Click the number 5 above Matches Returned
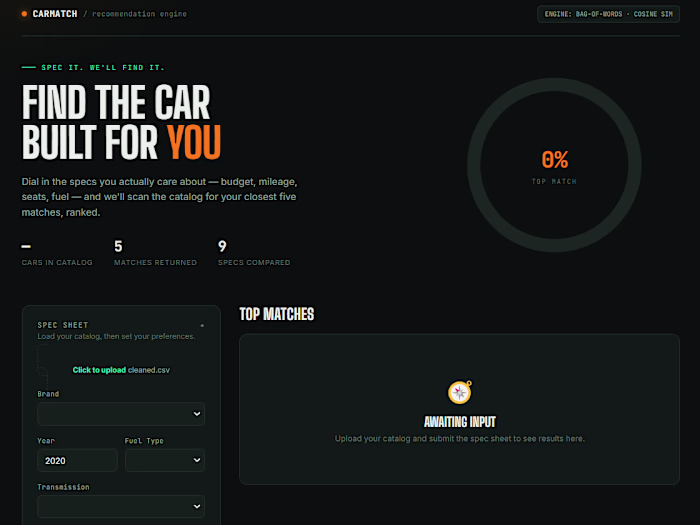The width and height of the screenshot is (700, 525). (118, 246)
